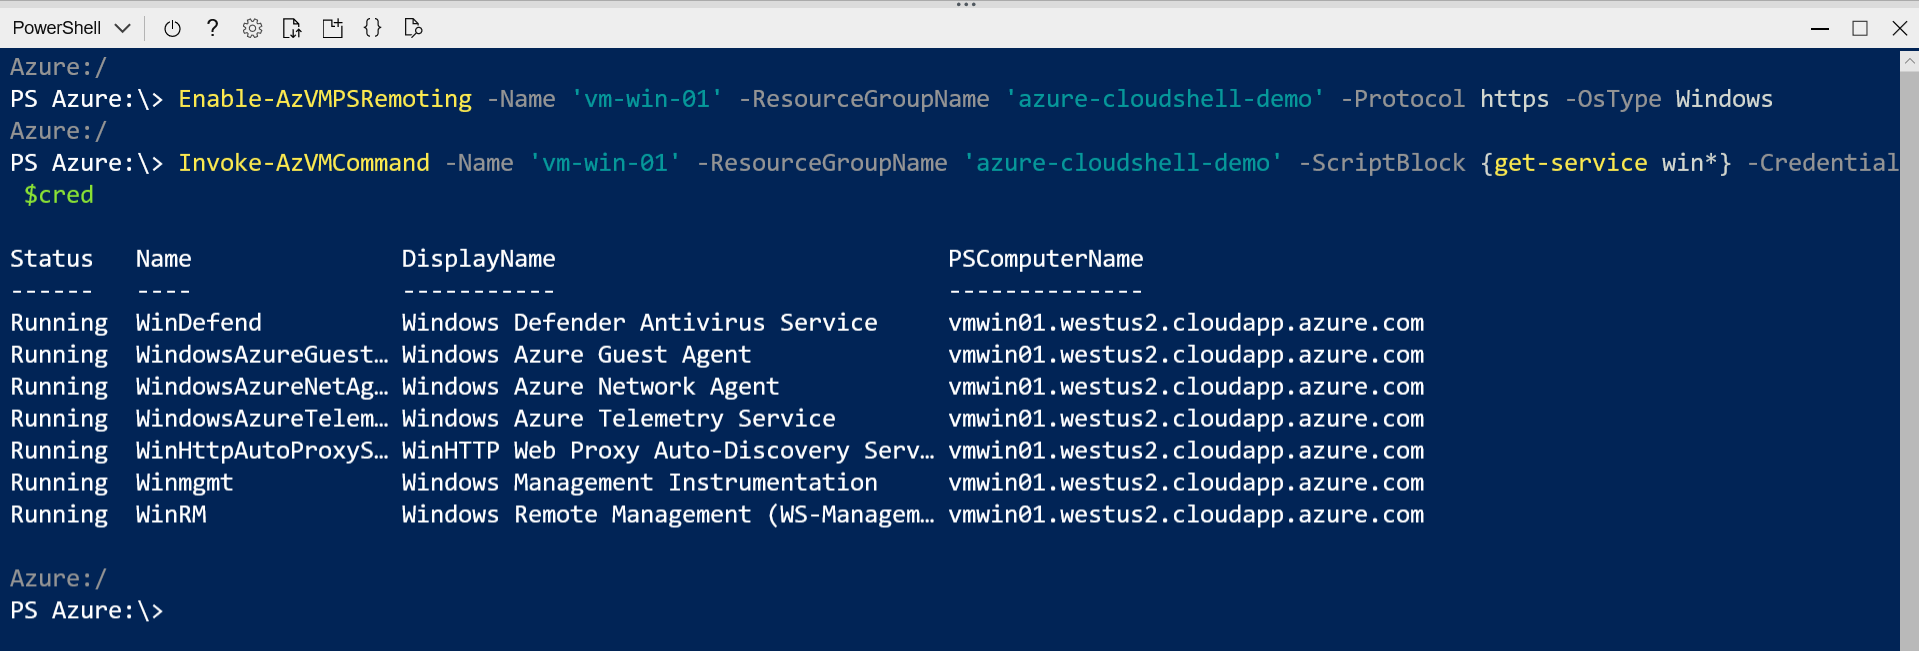This screenshot has height=651, width=1919.
Task: Open the PowerShell shell type dropdown
Action: click(x=72, y=28)
